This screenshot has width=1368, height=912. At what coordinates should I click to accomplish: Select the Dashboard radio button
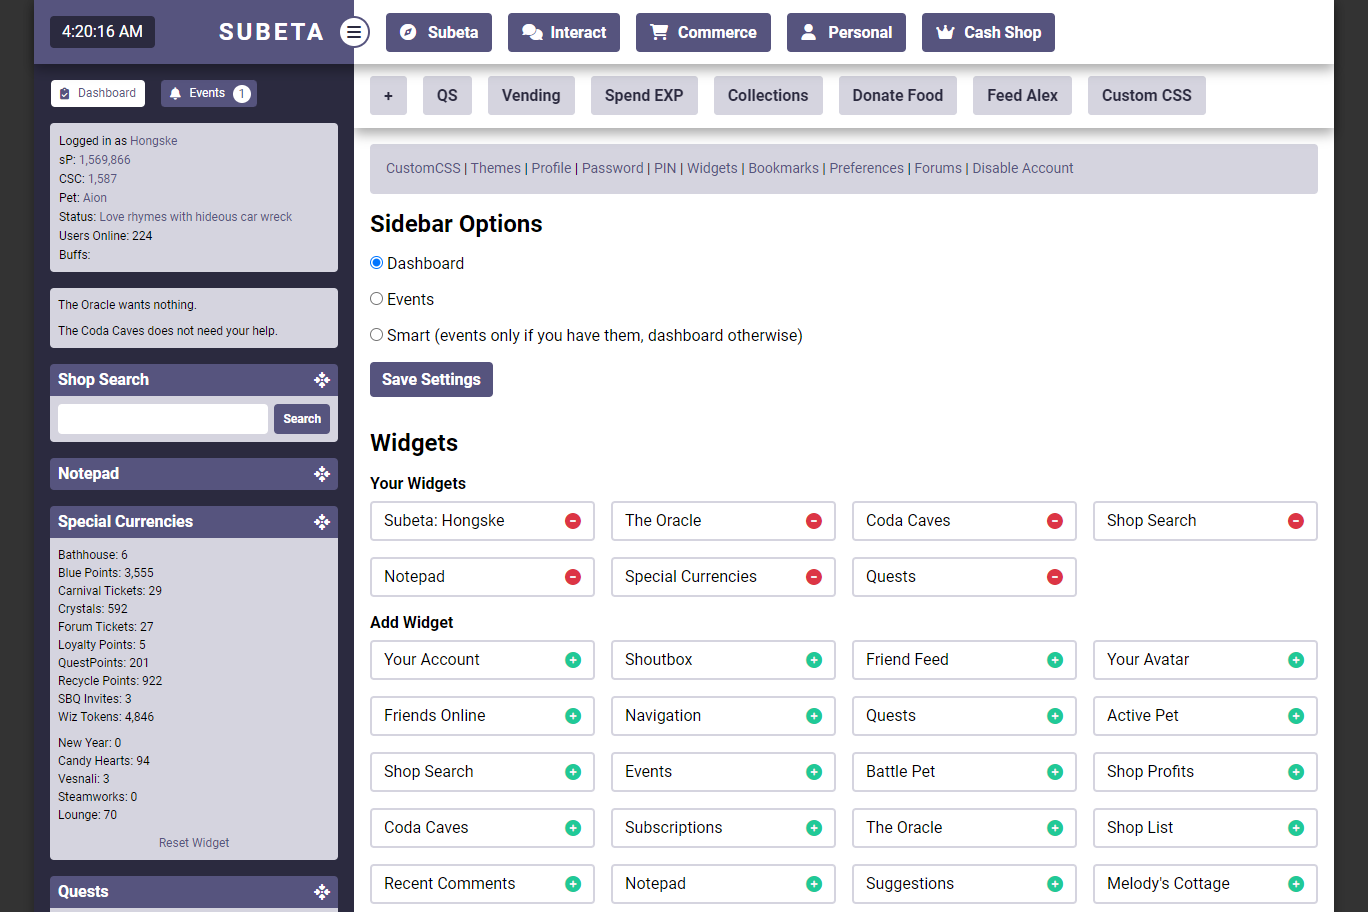point(377,263)
